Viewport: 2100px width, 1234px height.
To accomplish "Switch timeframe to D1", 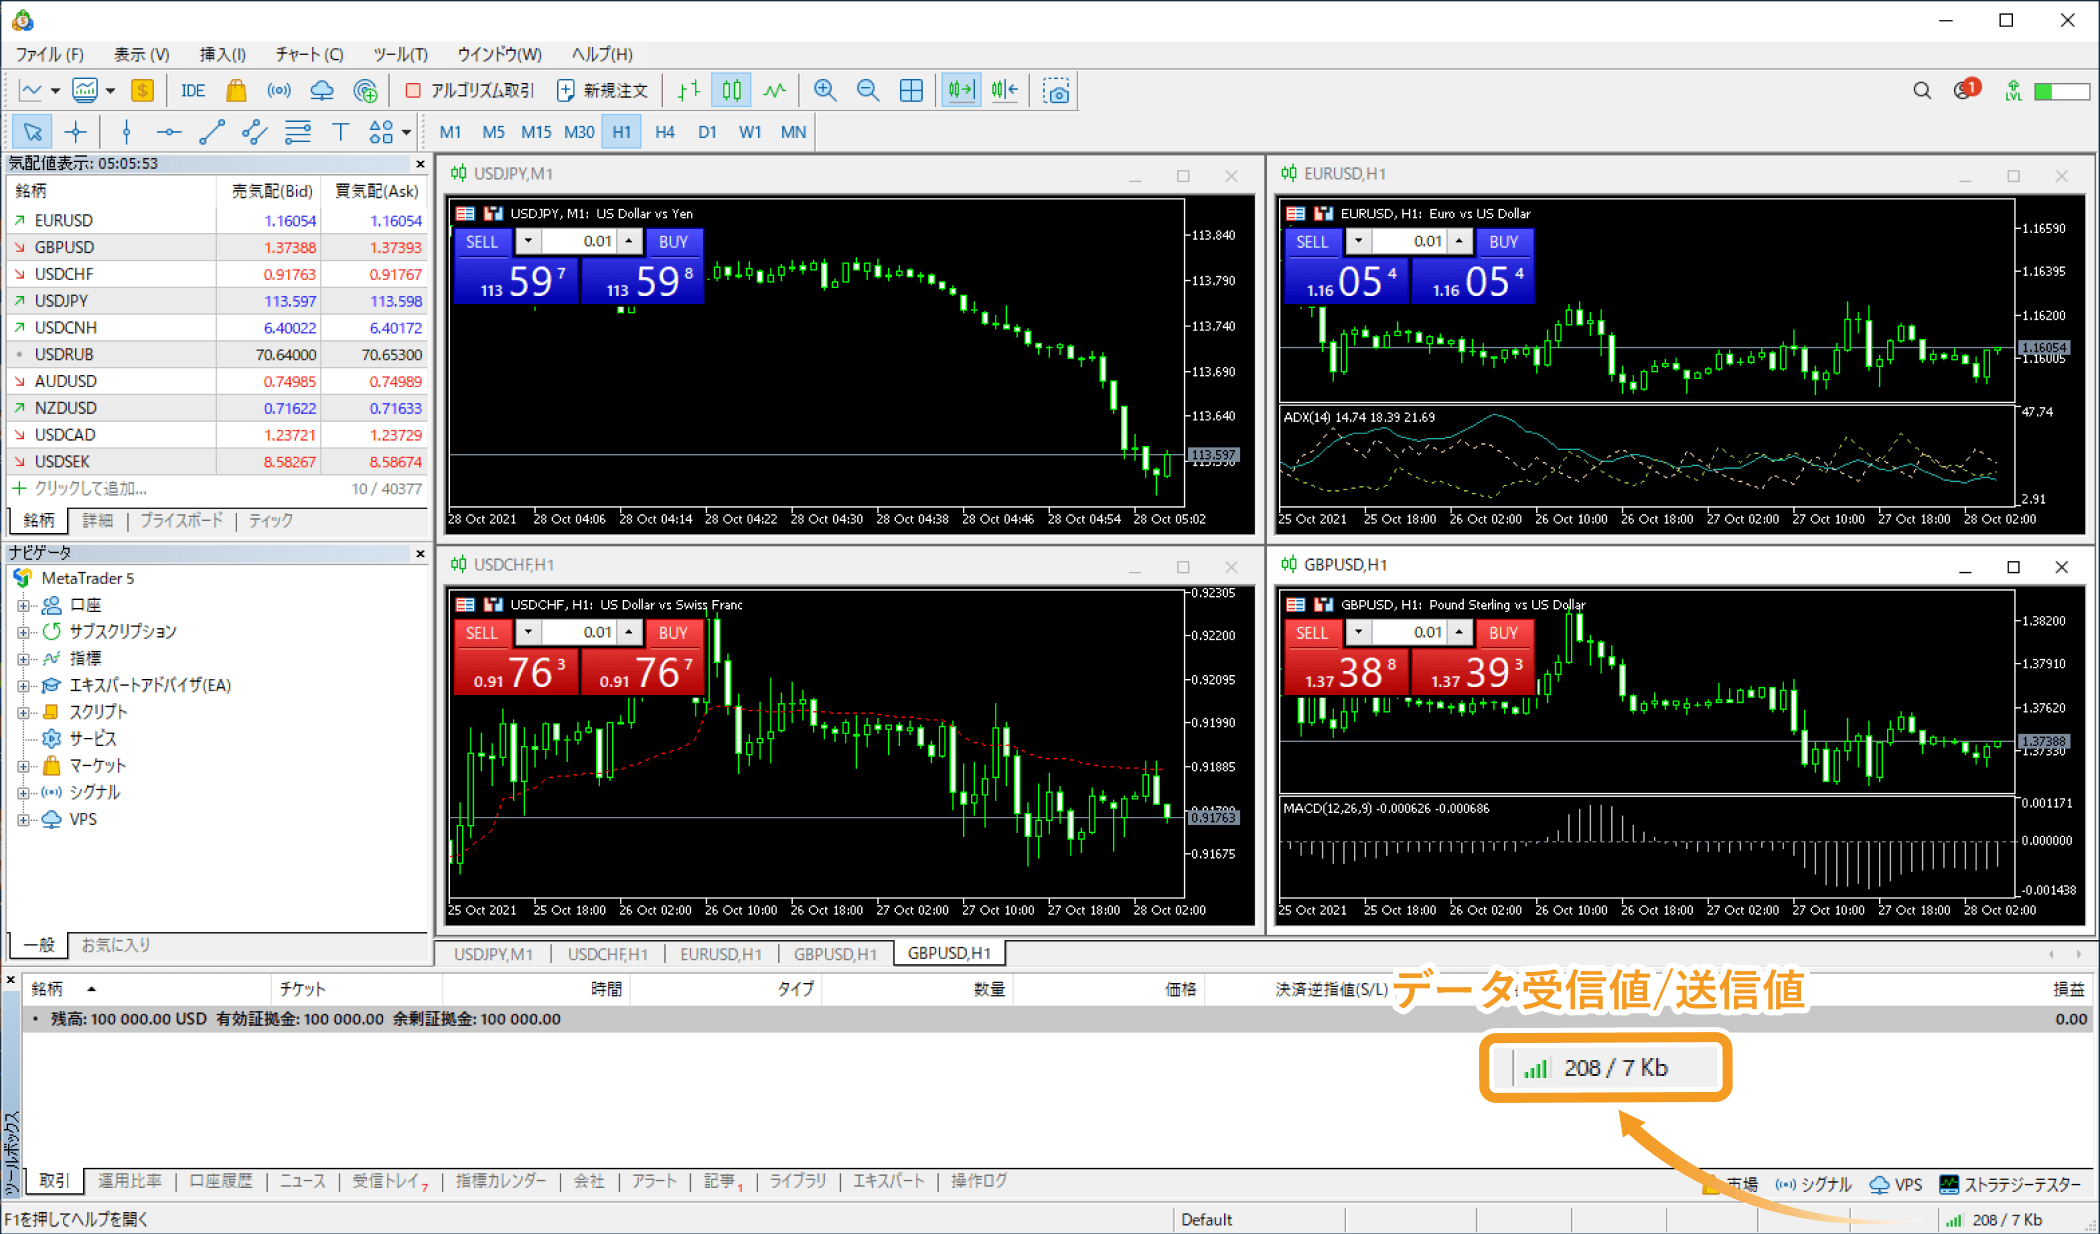I will pyautogui.click(x=708, y=132).
